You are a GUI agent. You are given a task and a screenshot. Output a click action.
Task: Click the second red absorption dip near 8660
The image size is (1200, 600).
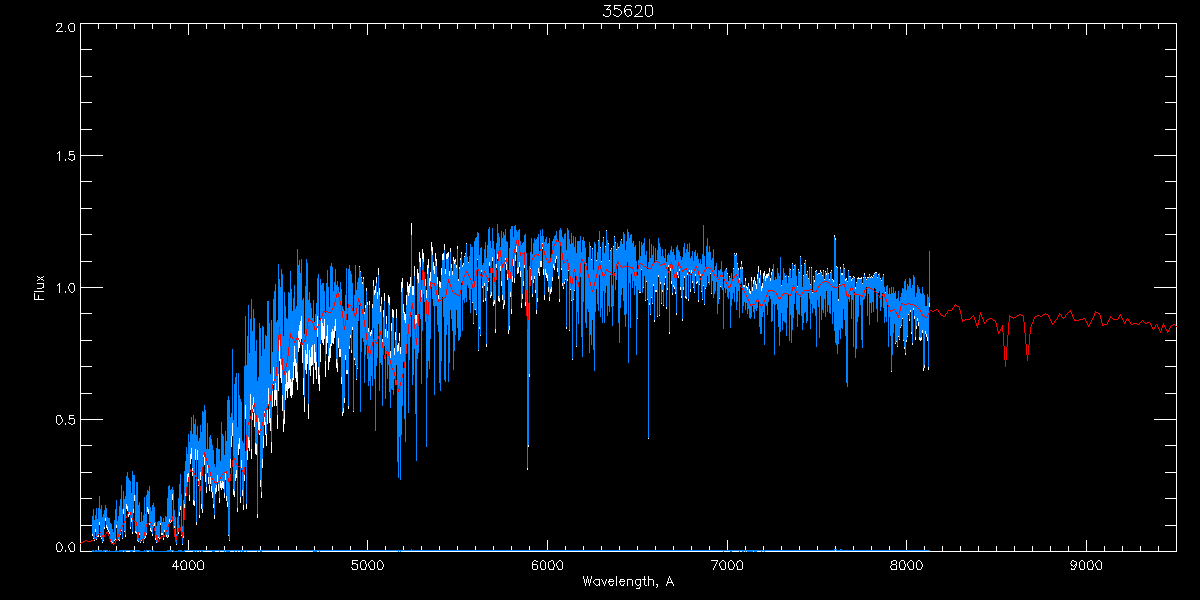(x=1027, y=355)
